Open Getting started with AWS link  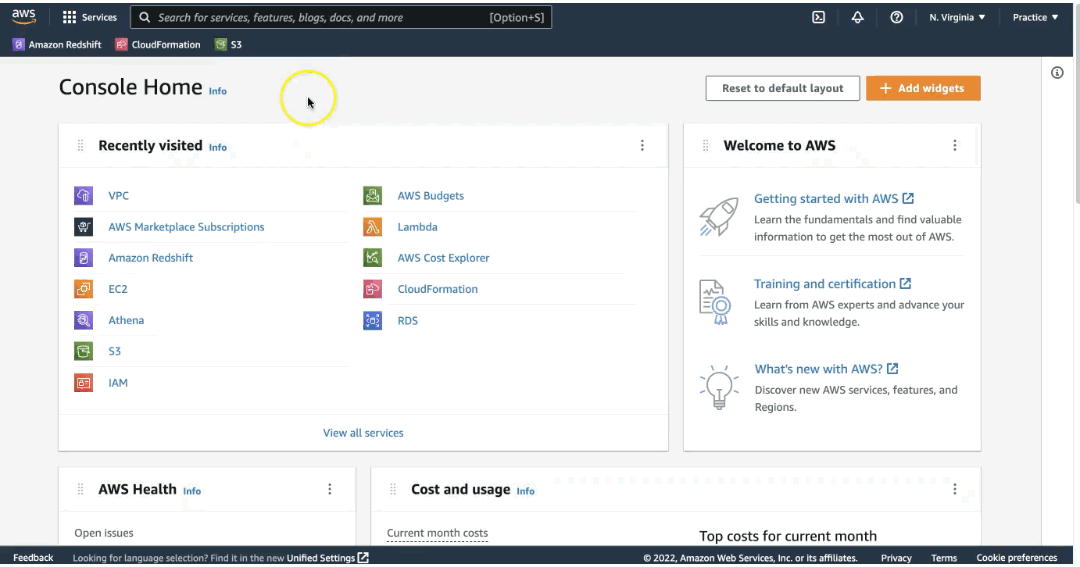tap(833, 198)
